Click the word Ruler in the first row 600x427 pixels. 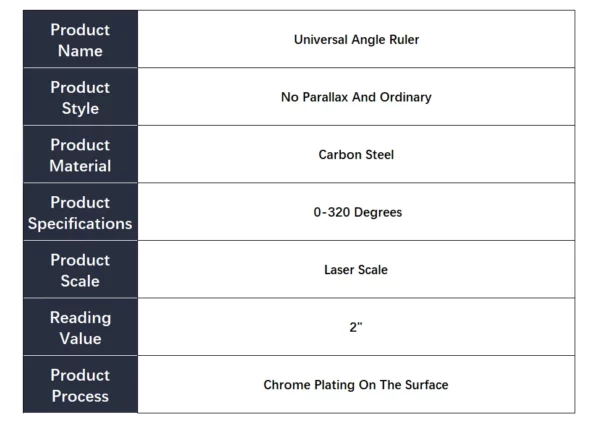point(404,40)
